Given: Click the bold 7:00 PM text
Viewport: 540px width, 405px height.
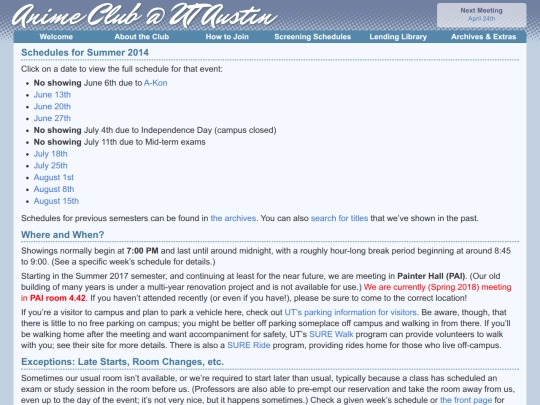Looking at the screenshot, I should (142, 251).
